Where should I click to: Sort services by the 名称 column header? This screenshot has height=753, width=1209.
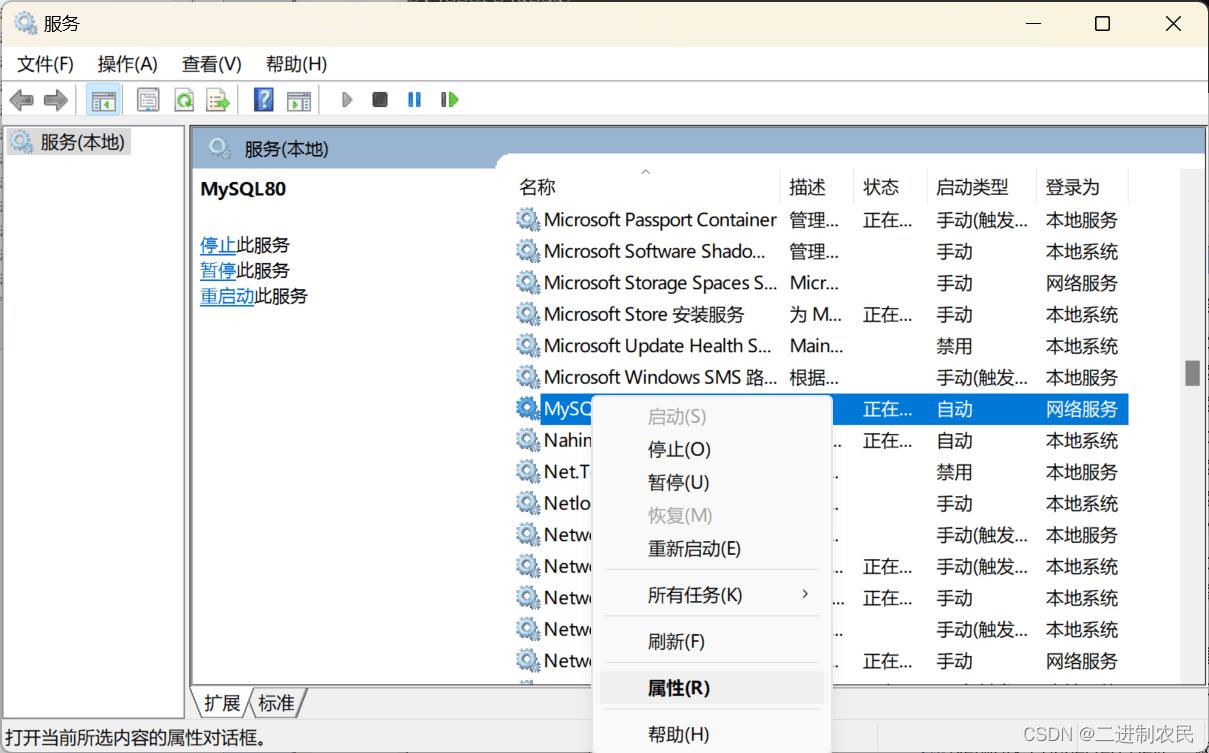pos(538,187)
